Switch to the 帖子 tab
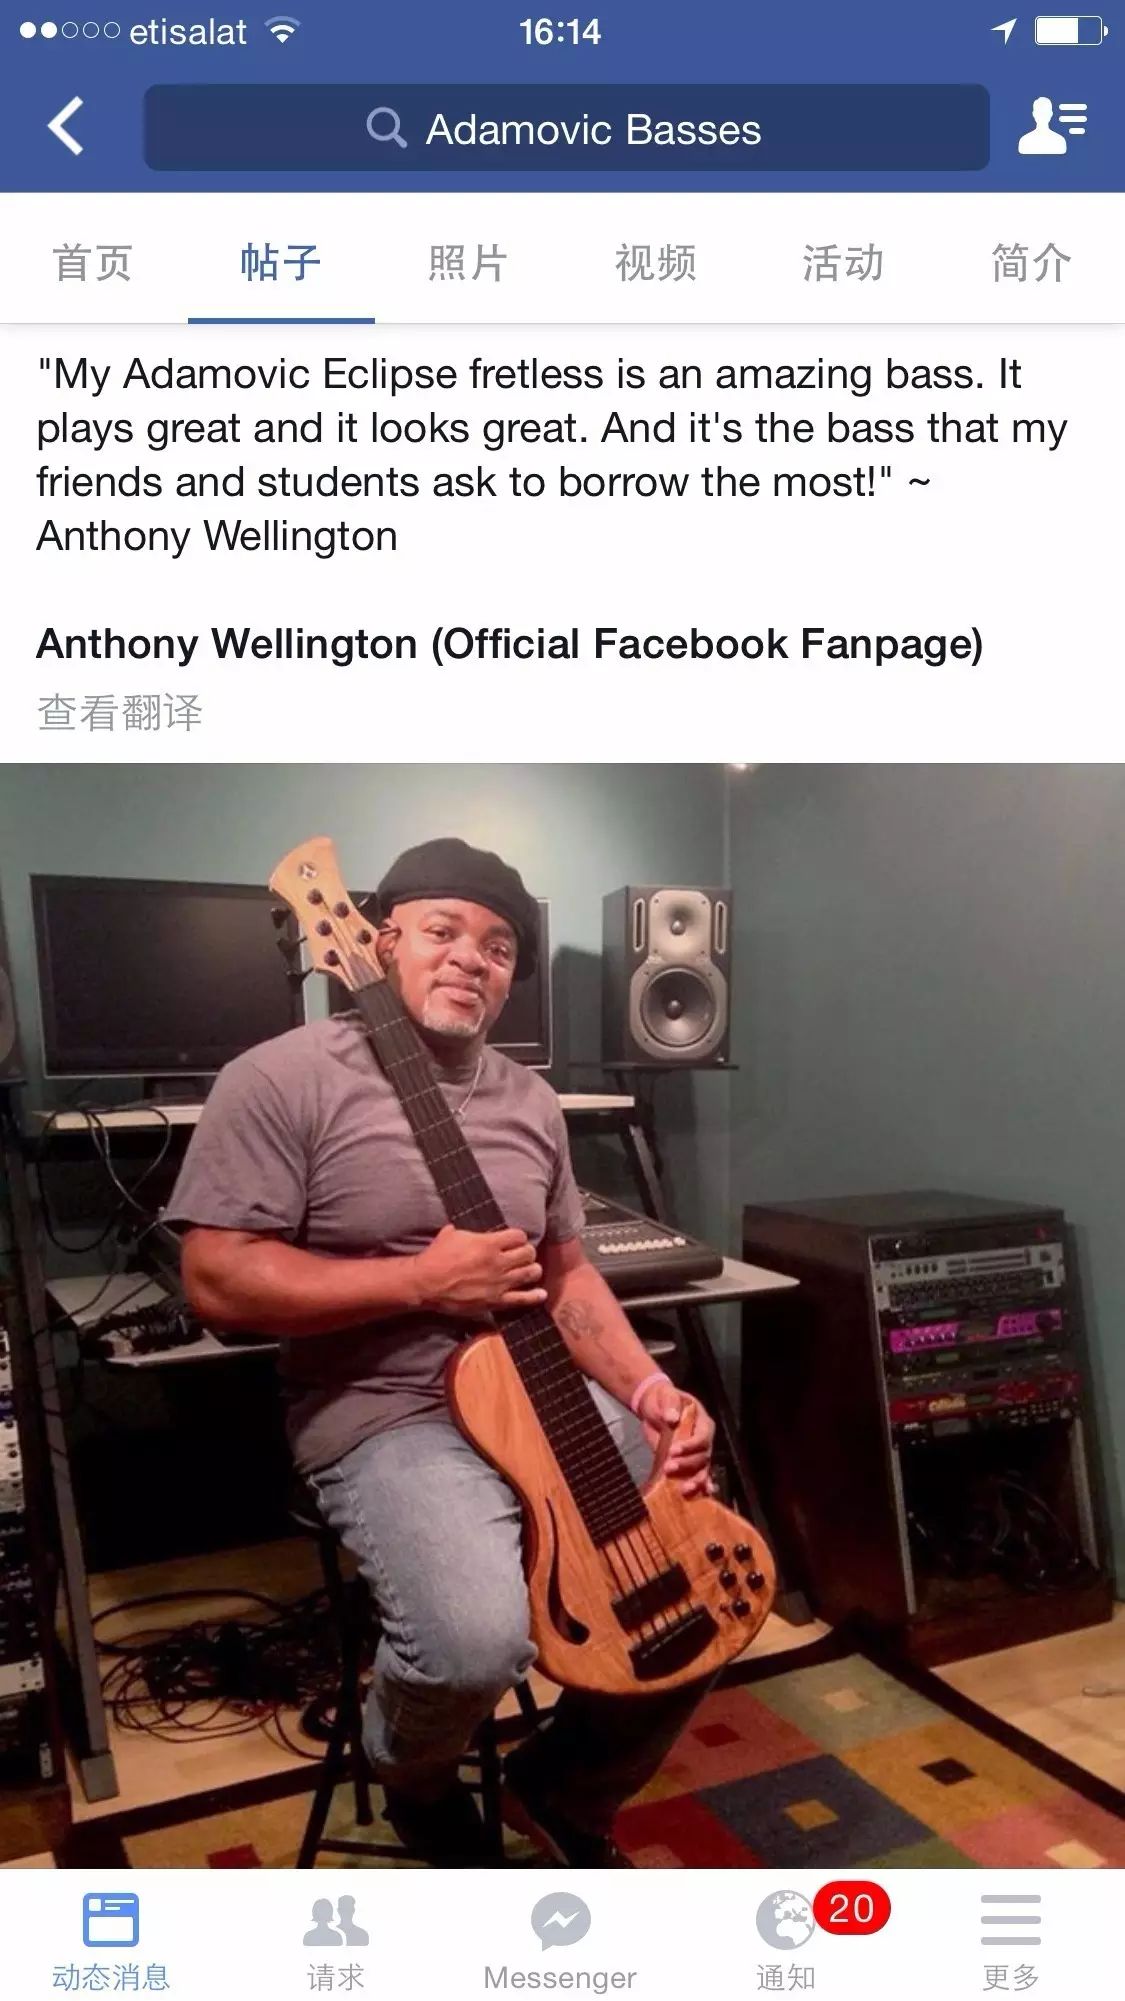1125x2001 pixels. tap(281, 263)
